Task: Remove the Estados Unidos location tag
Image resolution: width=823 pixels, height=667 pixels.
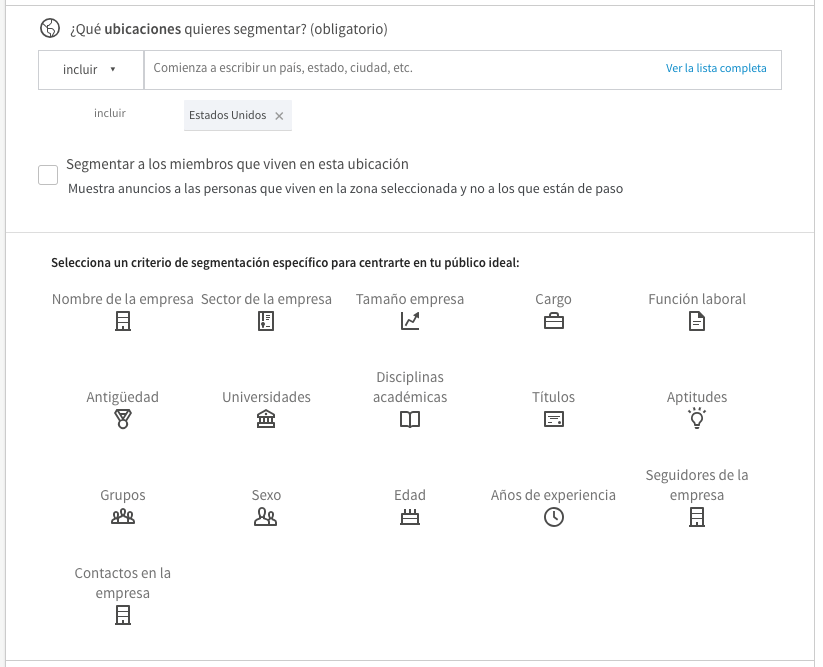Action: [279, 116]
